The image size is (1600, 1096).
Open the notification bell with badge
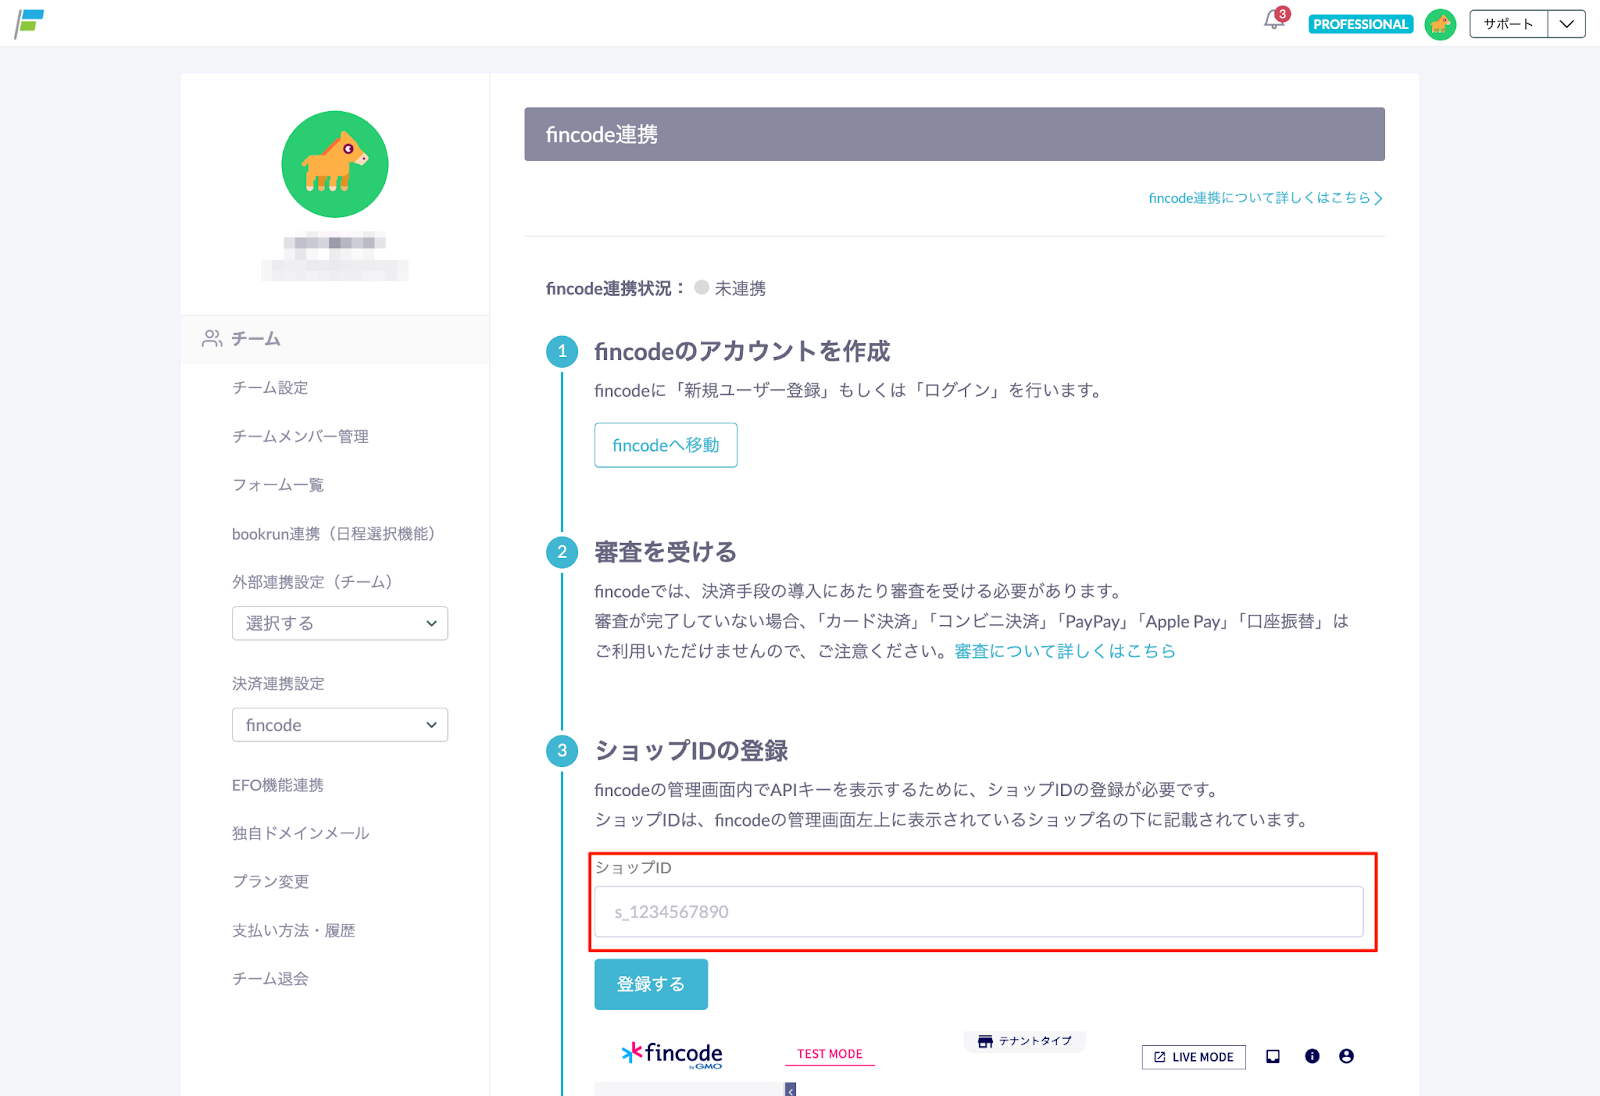(x=1275, y=20)
